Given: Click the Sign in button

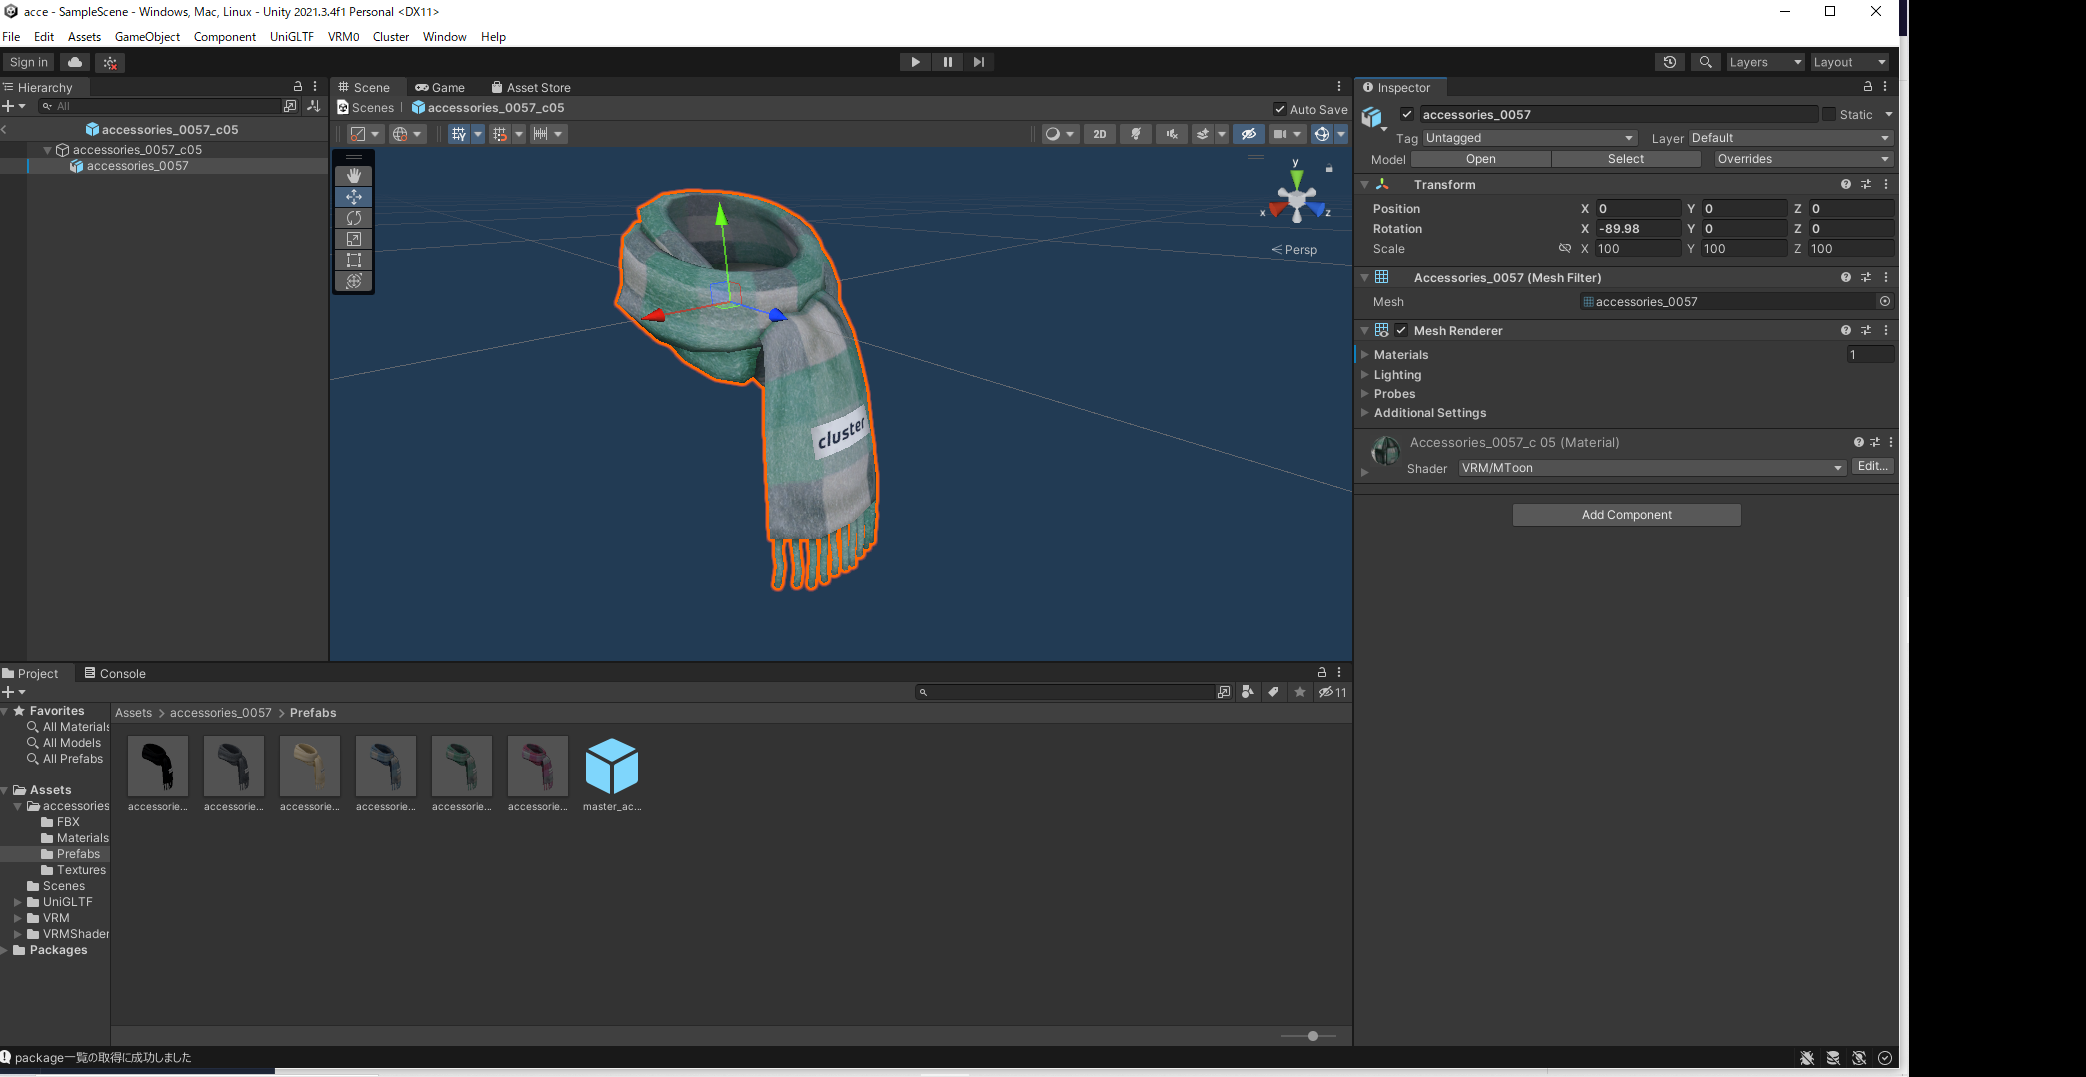Looking at the screenshot, I should [x=29, y=62].
